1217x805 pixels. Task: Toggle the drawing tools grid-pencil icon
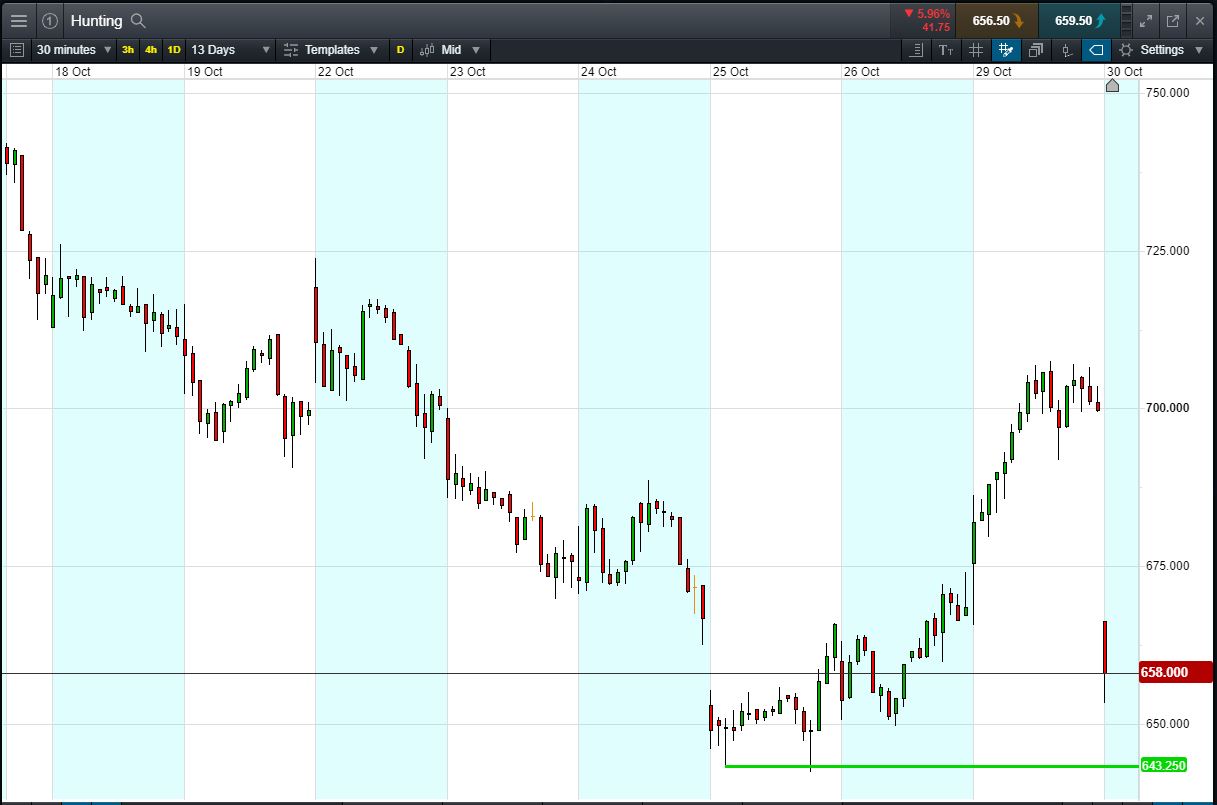tap(1006, 50)
